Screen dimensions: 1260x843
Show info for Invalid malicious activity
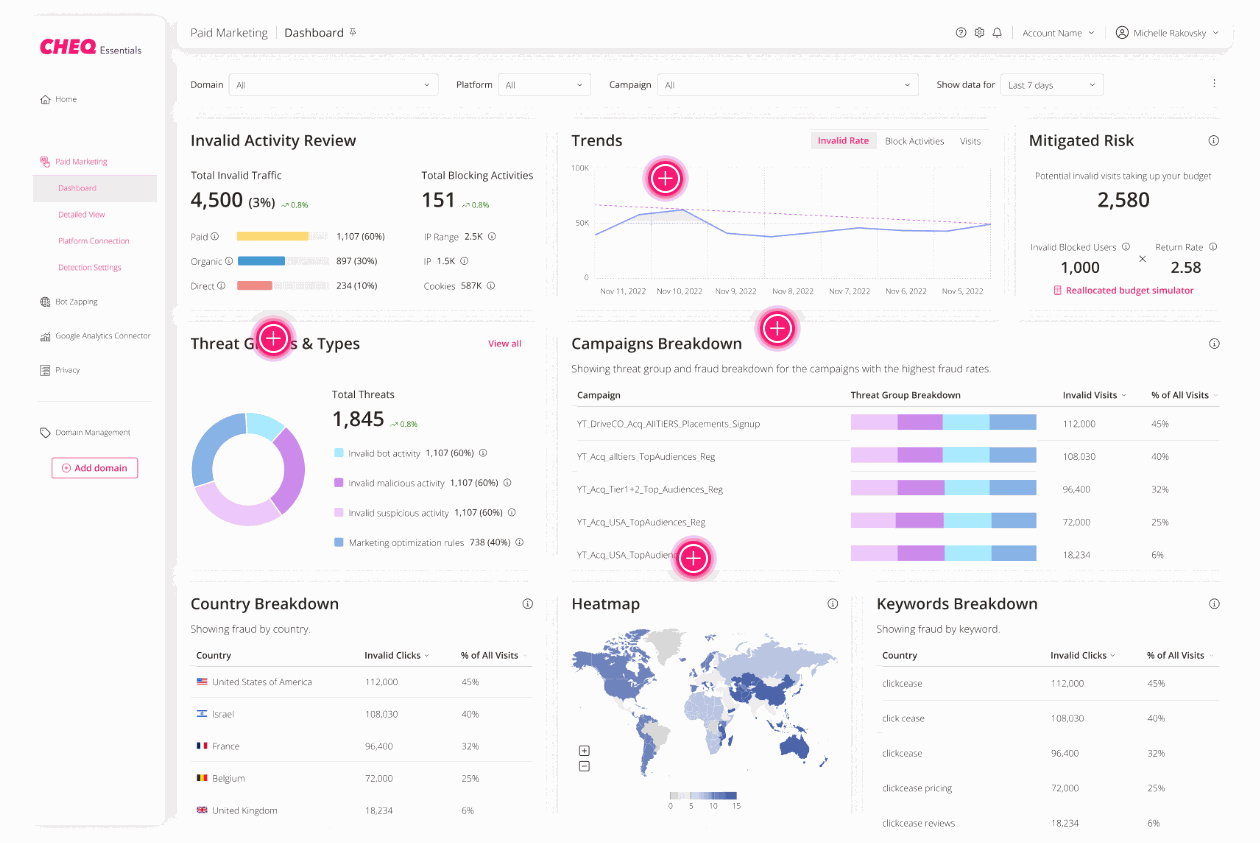click(507, 483)
